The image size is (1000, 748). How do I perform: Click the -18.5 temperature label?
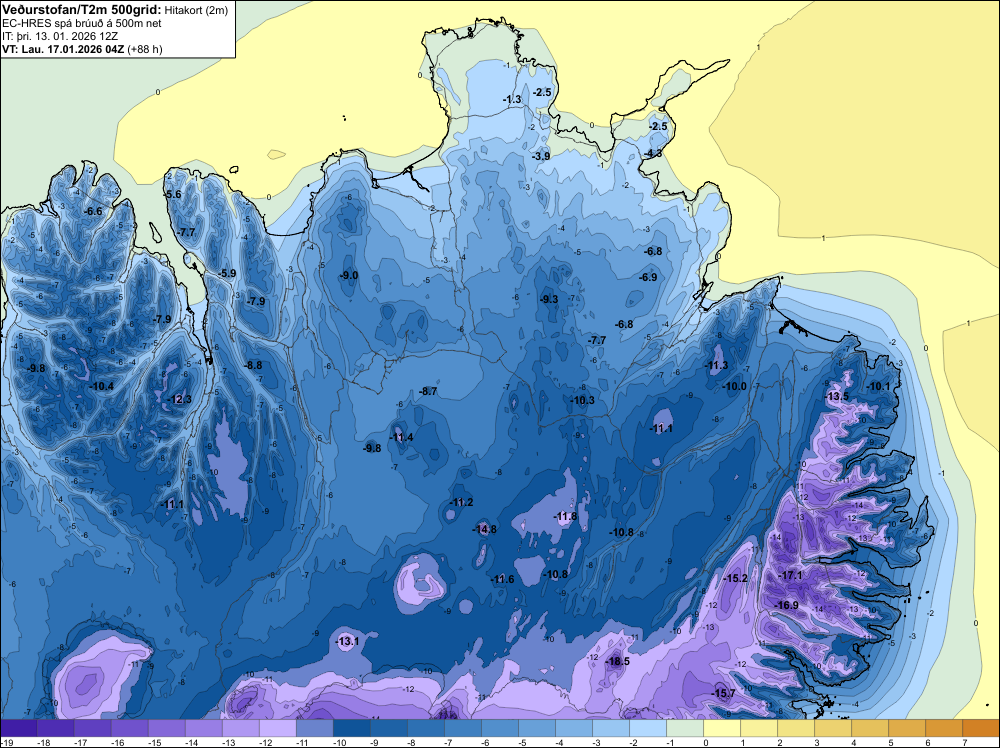pyautogui.click(x=618, y=661)
